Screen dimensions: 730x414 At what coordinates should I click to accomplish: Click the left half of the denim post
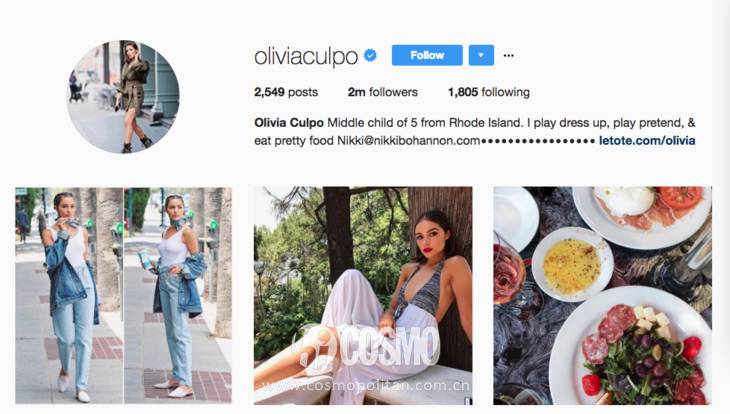click(69, 295)
